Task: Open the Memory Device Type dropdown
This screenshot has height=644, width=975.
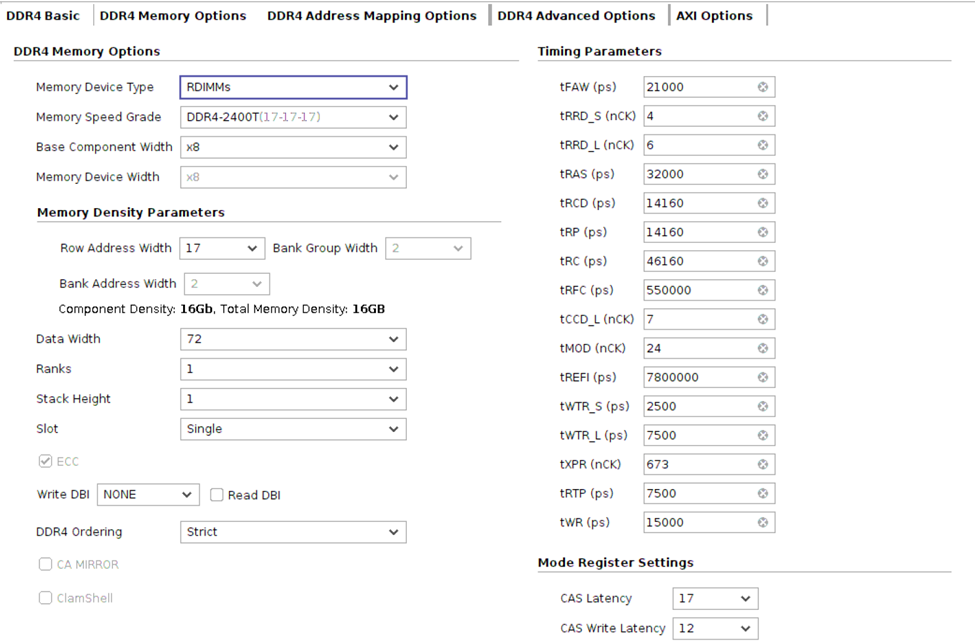Action: point(293,88)
